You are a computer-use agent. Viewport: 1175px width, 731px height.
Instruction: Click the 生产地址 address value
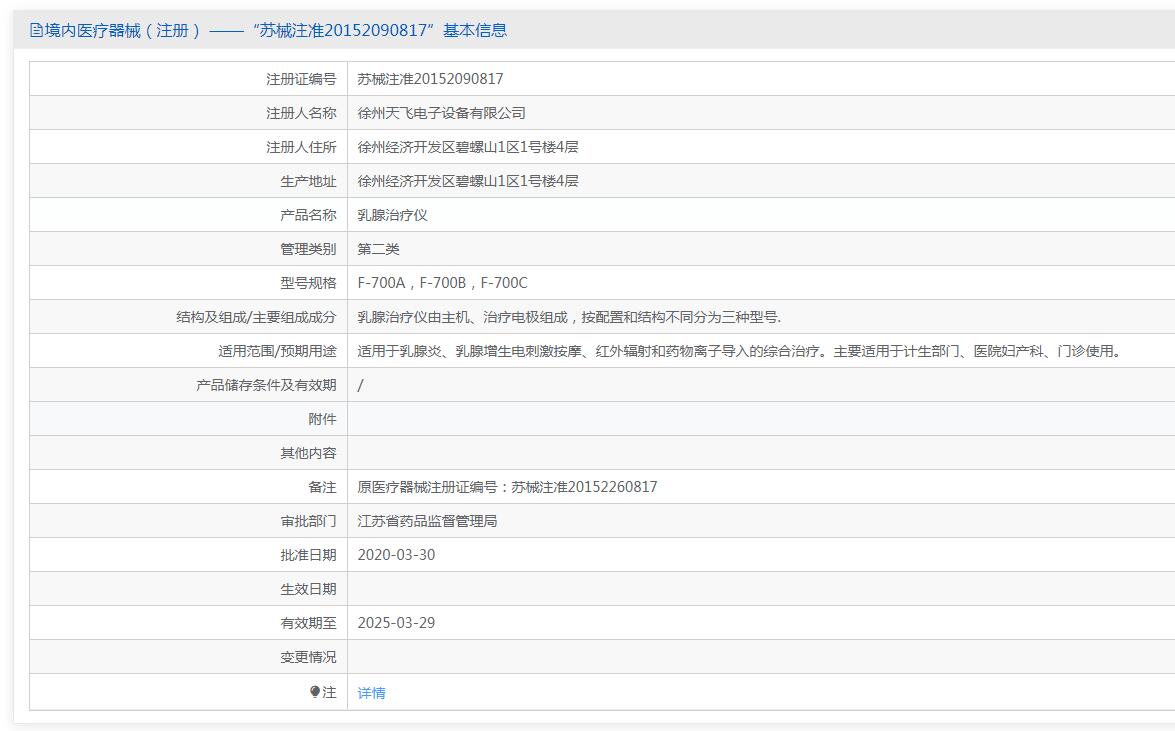click(468, 181)
